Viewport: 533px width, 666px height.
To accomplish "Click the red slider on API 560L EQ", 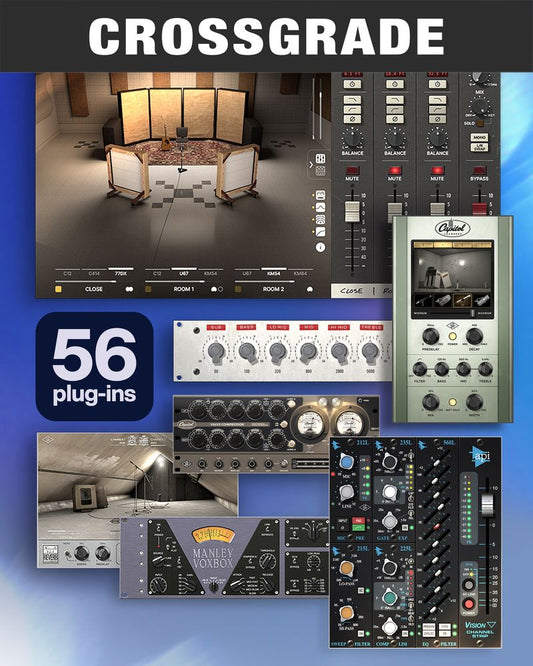I will click(436, 526).
